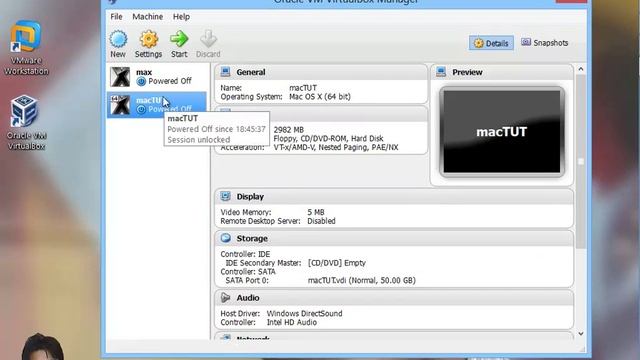Open the Machine menu
Screen dimensions: 640x360
[x=147, y=17]
